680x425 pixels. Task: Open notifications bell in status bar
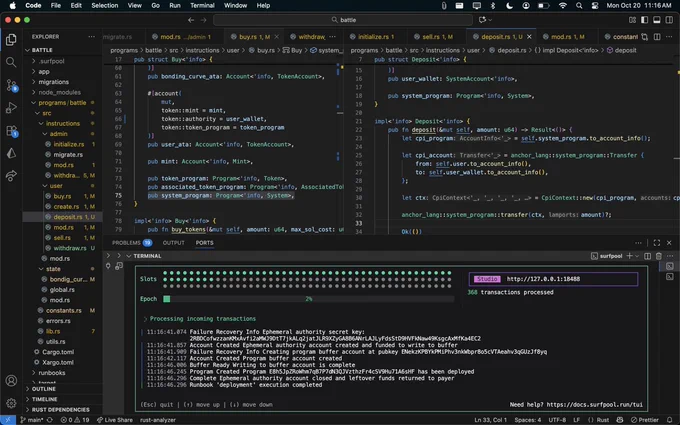coord(670,420)
